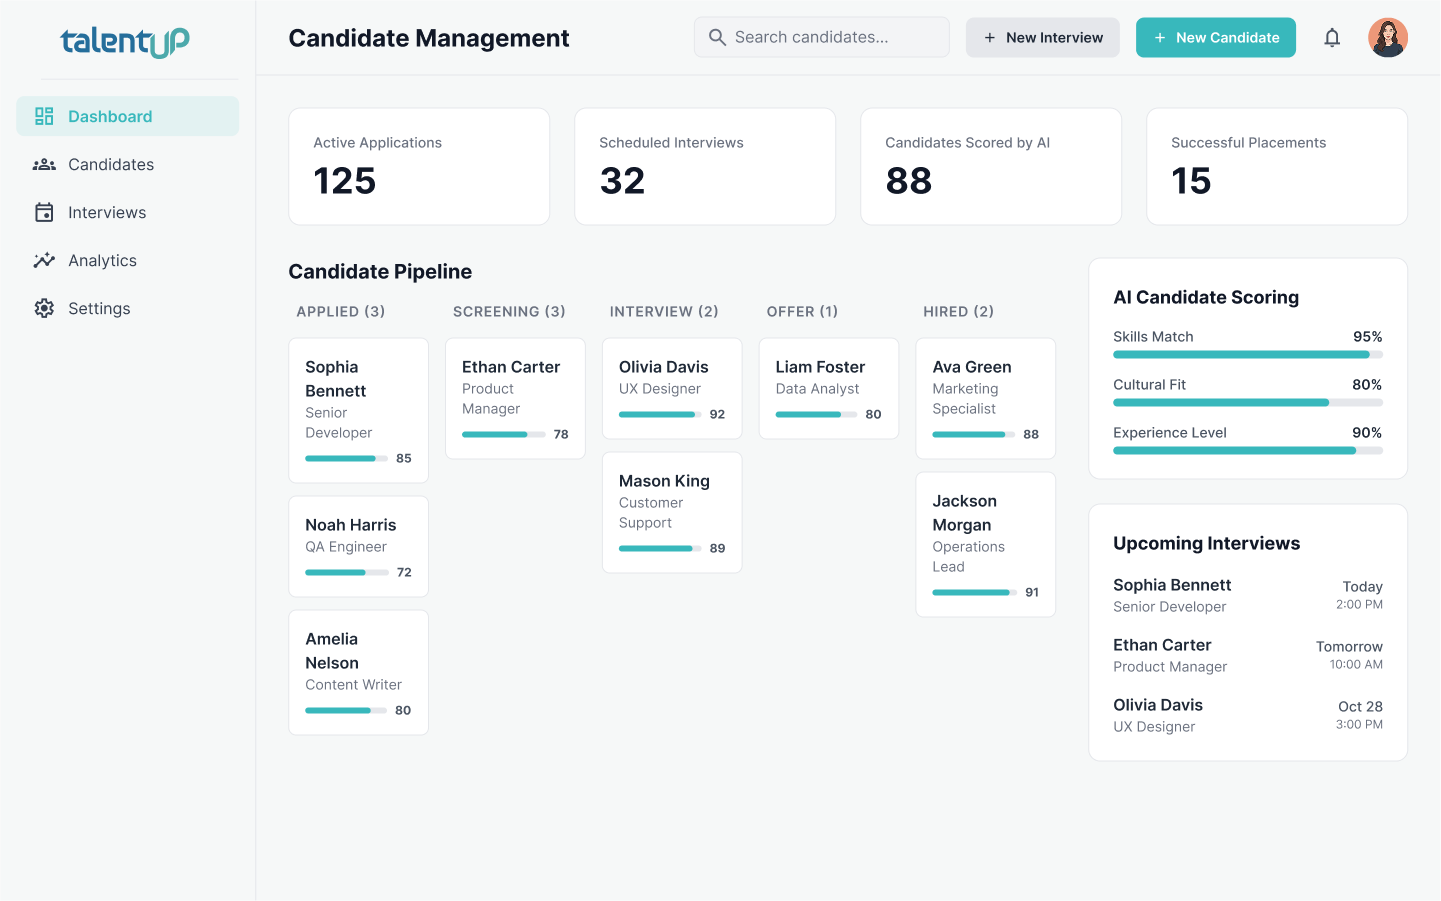Click the Cultural Fit progress bar
1441x901 pixels.
[x=1247, y=403]
